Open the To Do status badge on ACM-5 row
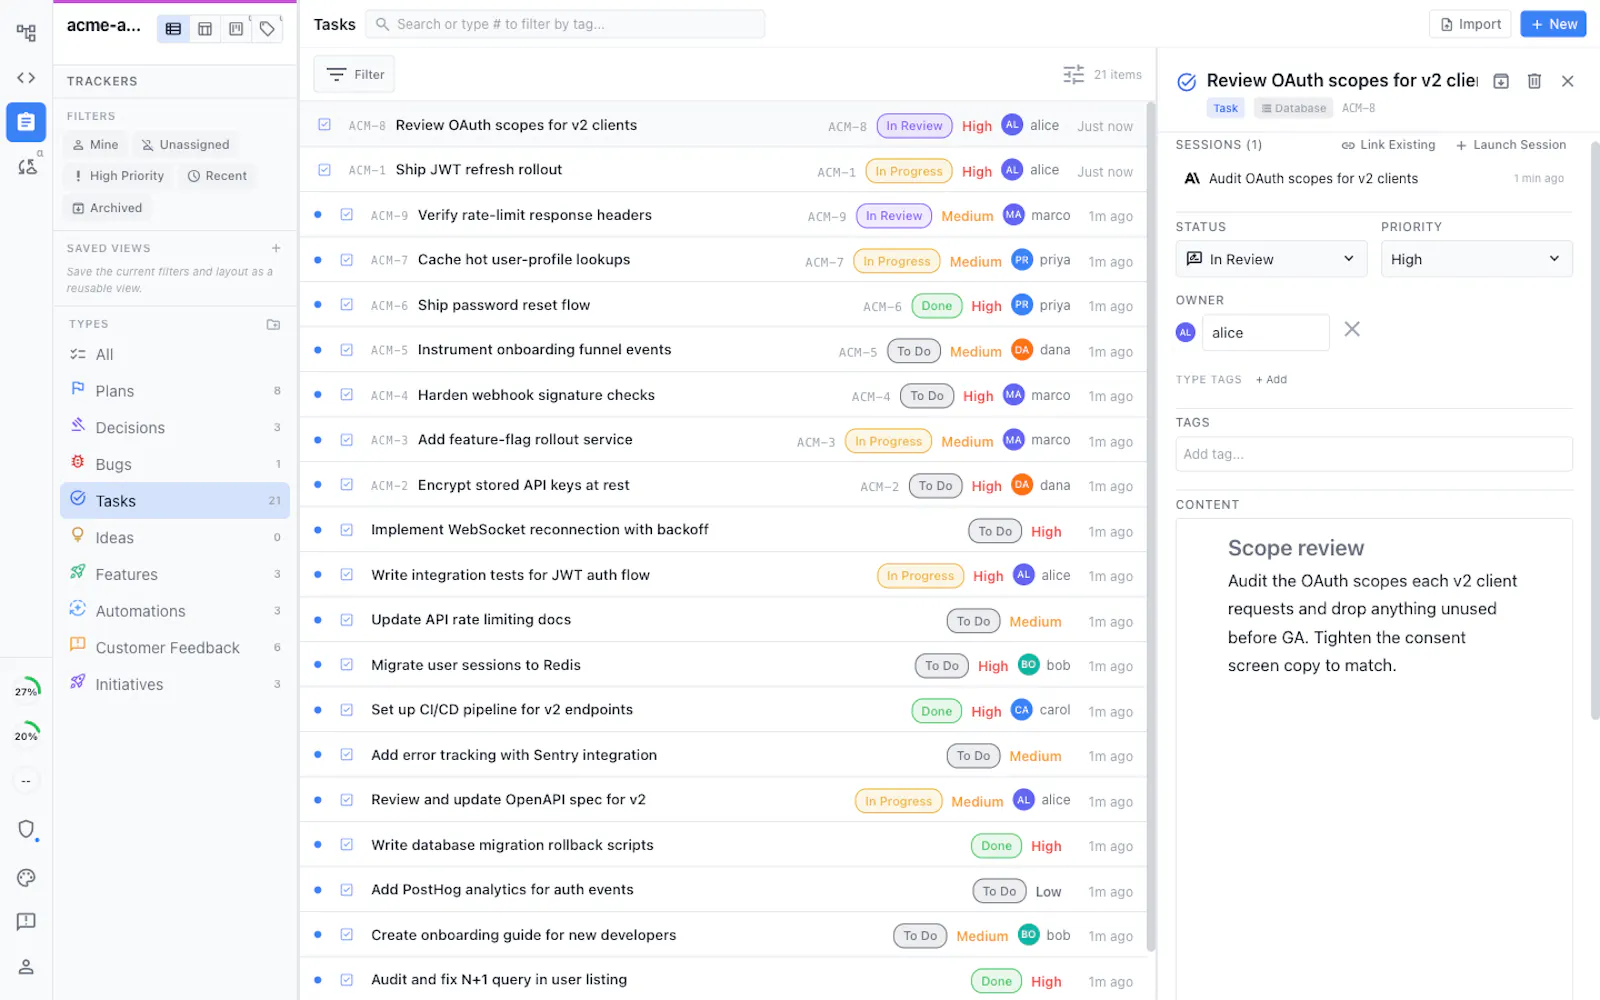 coord(914,351)
